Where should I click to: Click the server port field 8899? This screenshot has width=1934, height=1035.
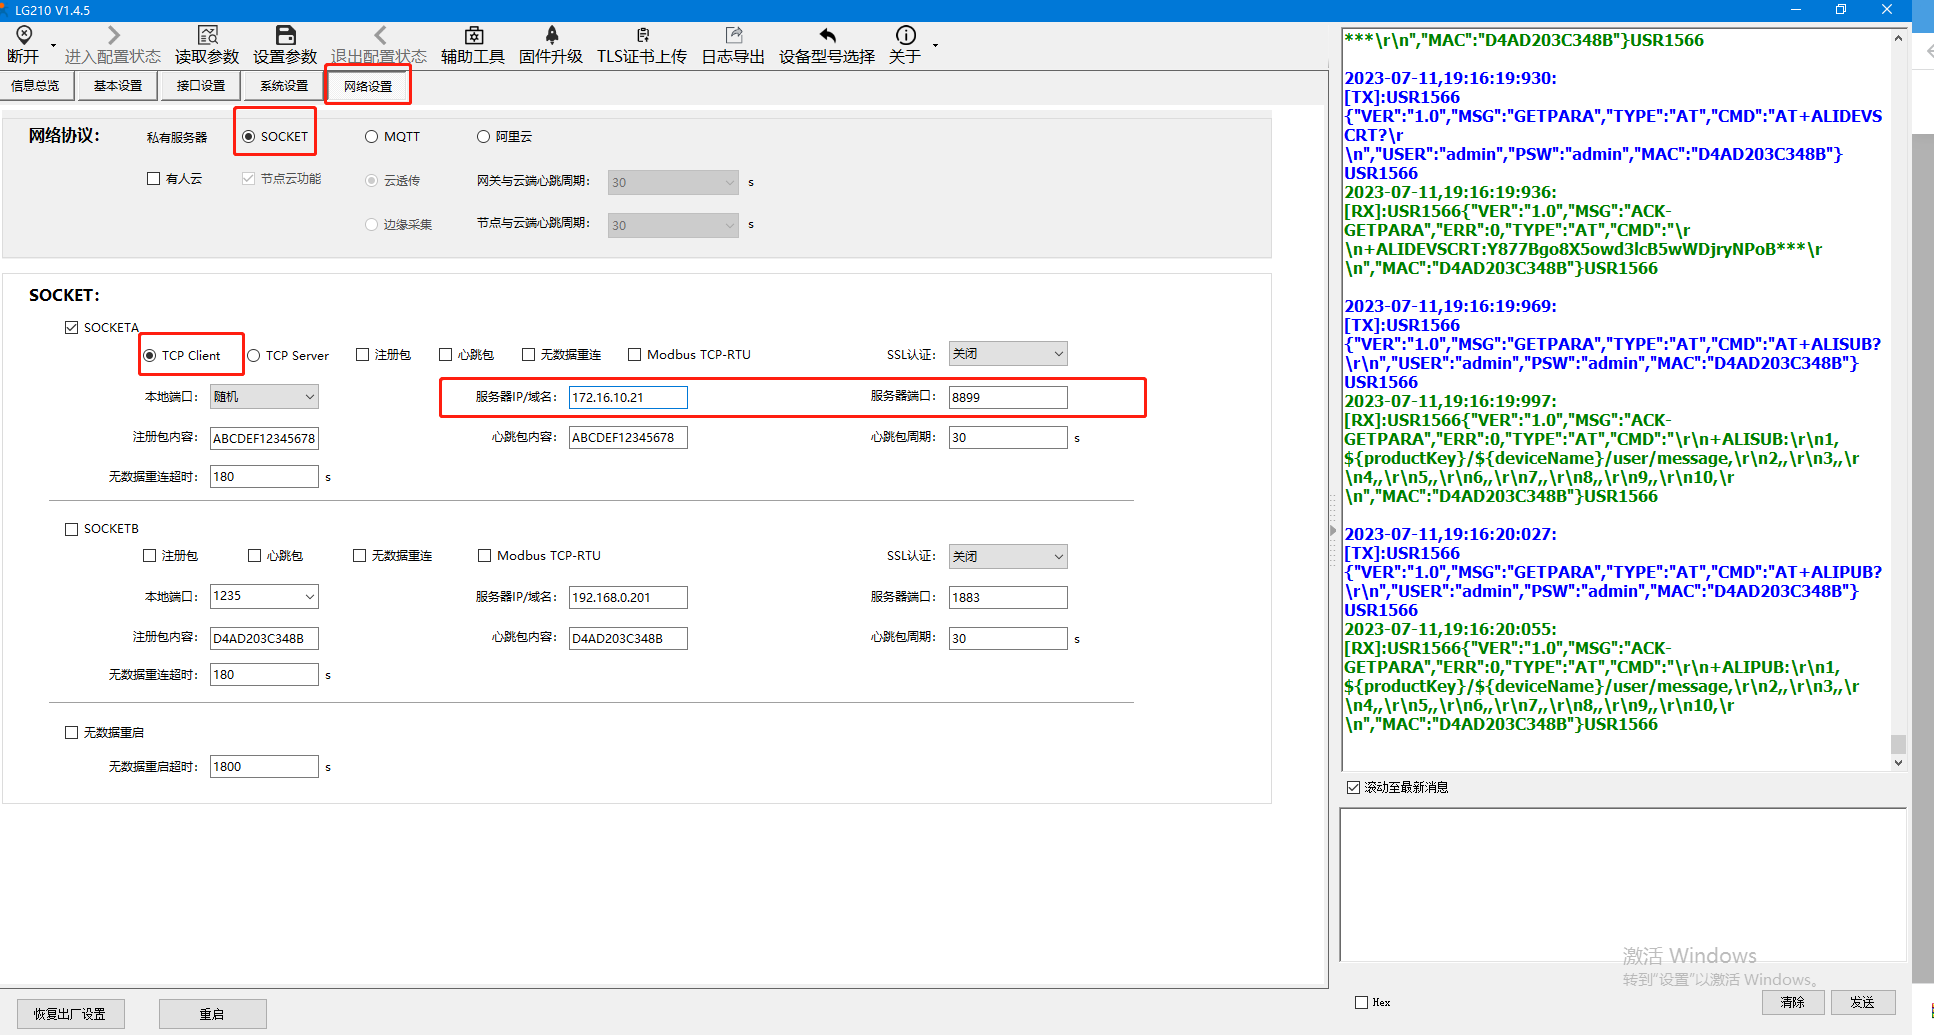pyautogui.click(x=1008, y=398)
